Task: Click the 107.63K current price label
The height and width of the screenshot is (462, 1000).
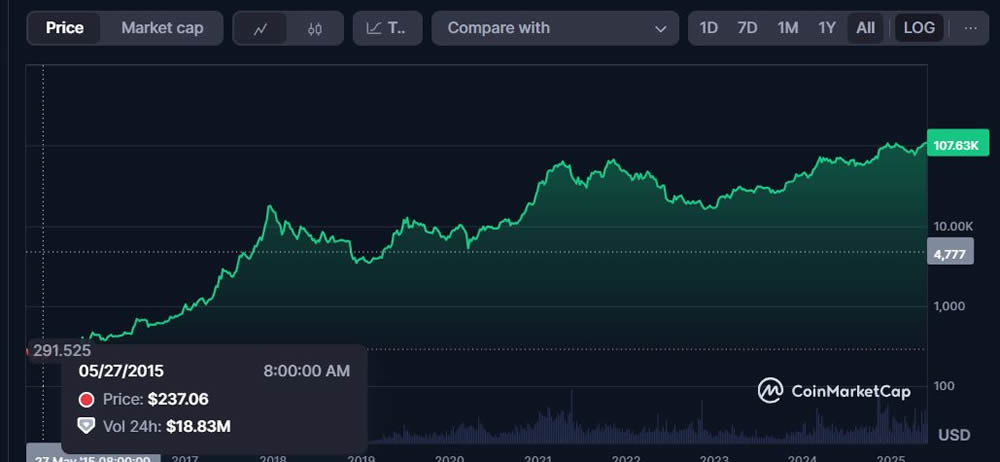Action: (x=958, y=146)
